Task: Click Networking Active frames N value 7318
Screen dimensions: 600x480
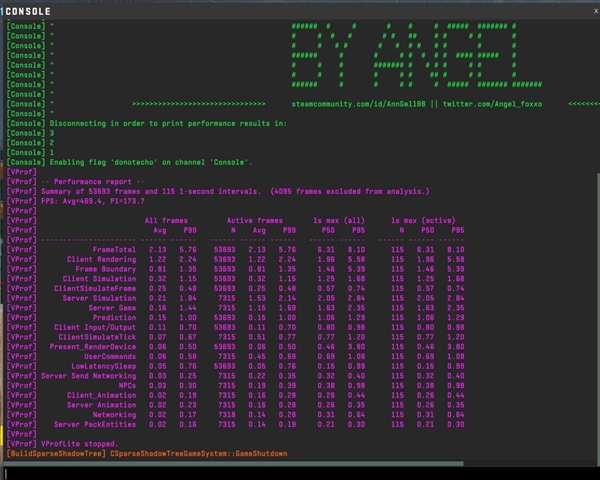Action: [x=227, y=415]
